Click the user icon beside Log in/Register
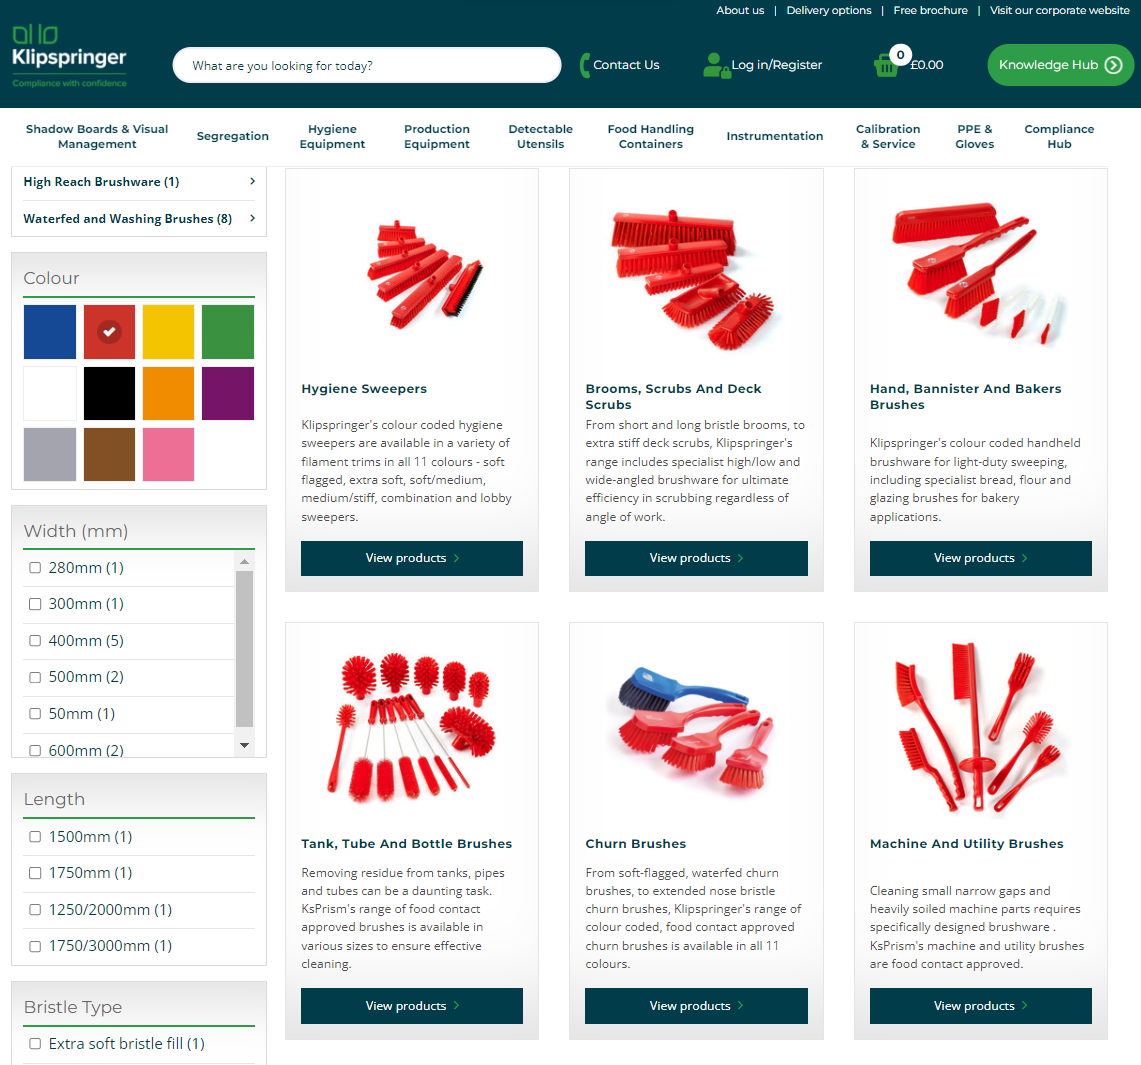The image size is (1141, 1065). pyautogui.click(x=716, y=65)
